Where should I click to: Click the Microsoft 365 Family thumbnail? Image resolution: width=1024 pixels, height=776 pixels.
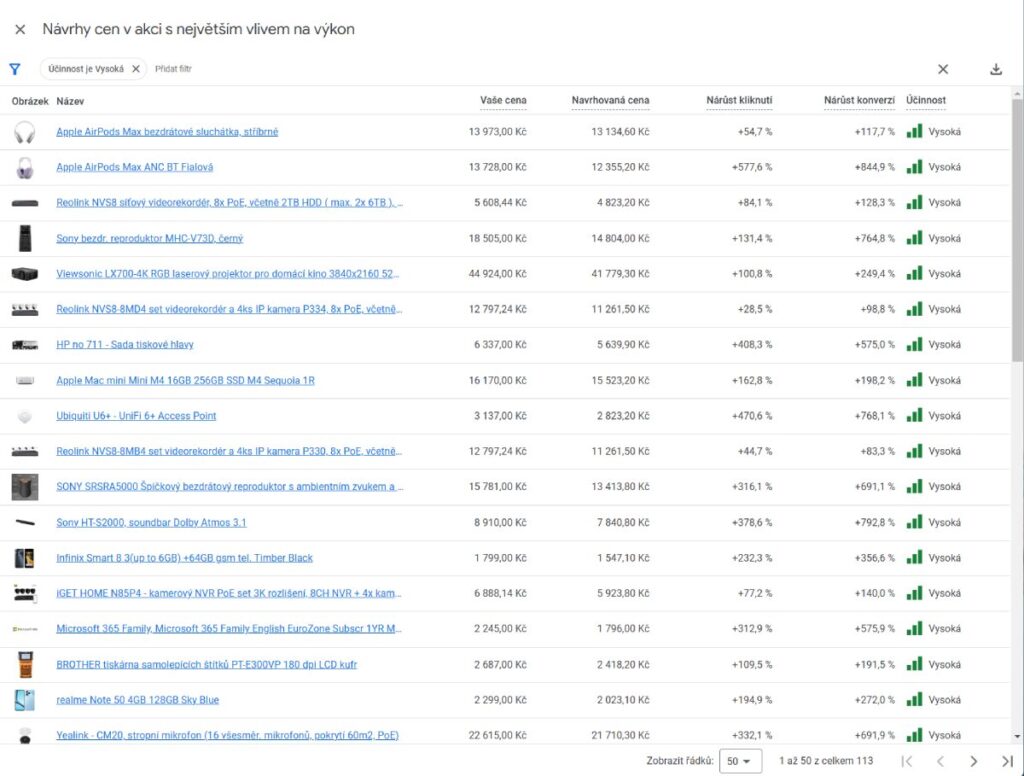pos(25,629)
